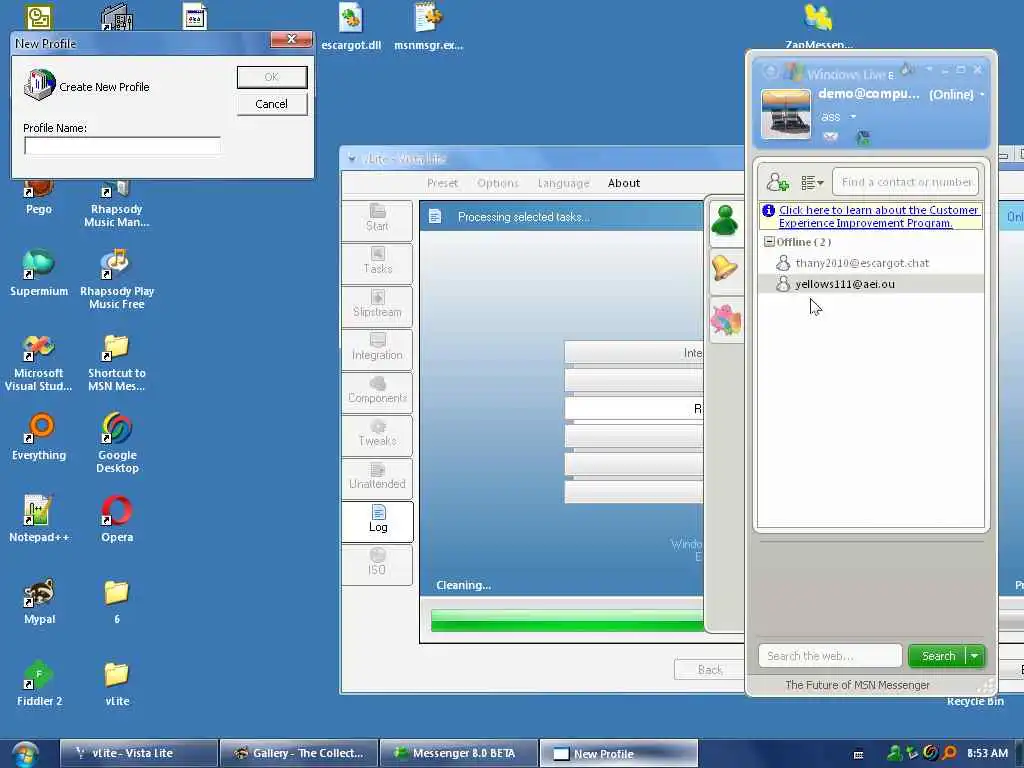Image resolution: width=1024 pixels, height=768 pixels.
Task: Switch to Gallery - The Collect... taskbar button
Action: coord(299,753)
